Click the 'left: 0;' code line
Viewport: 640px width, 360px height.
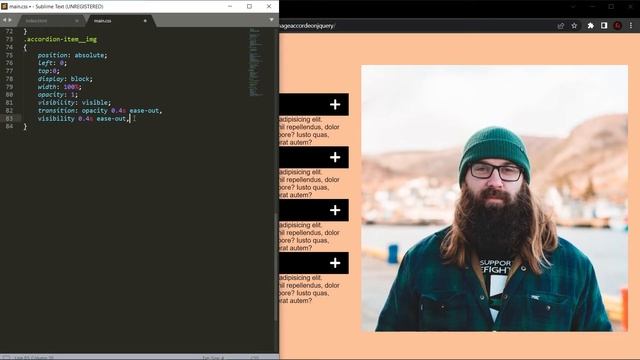coord(52,63)
